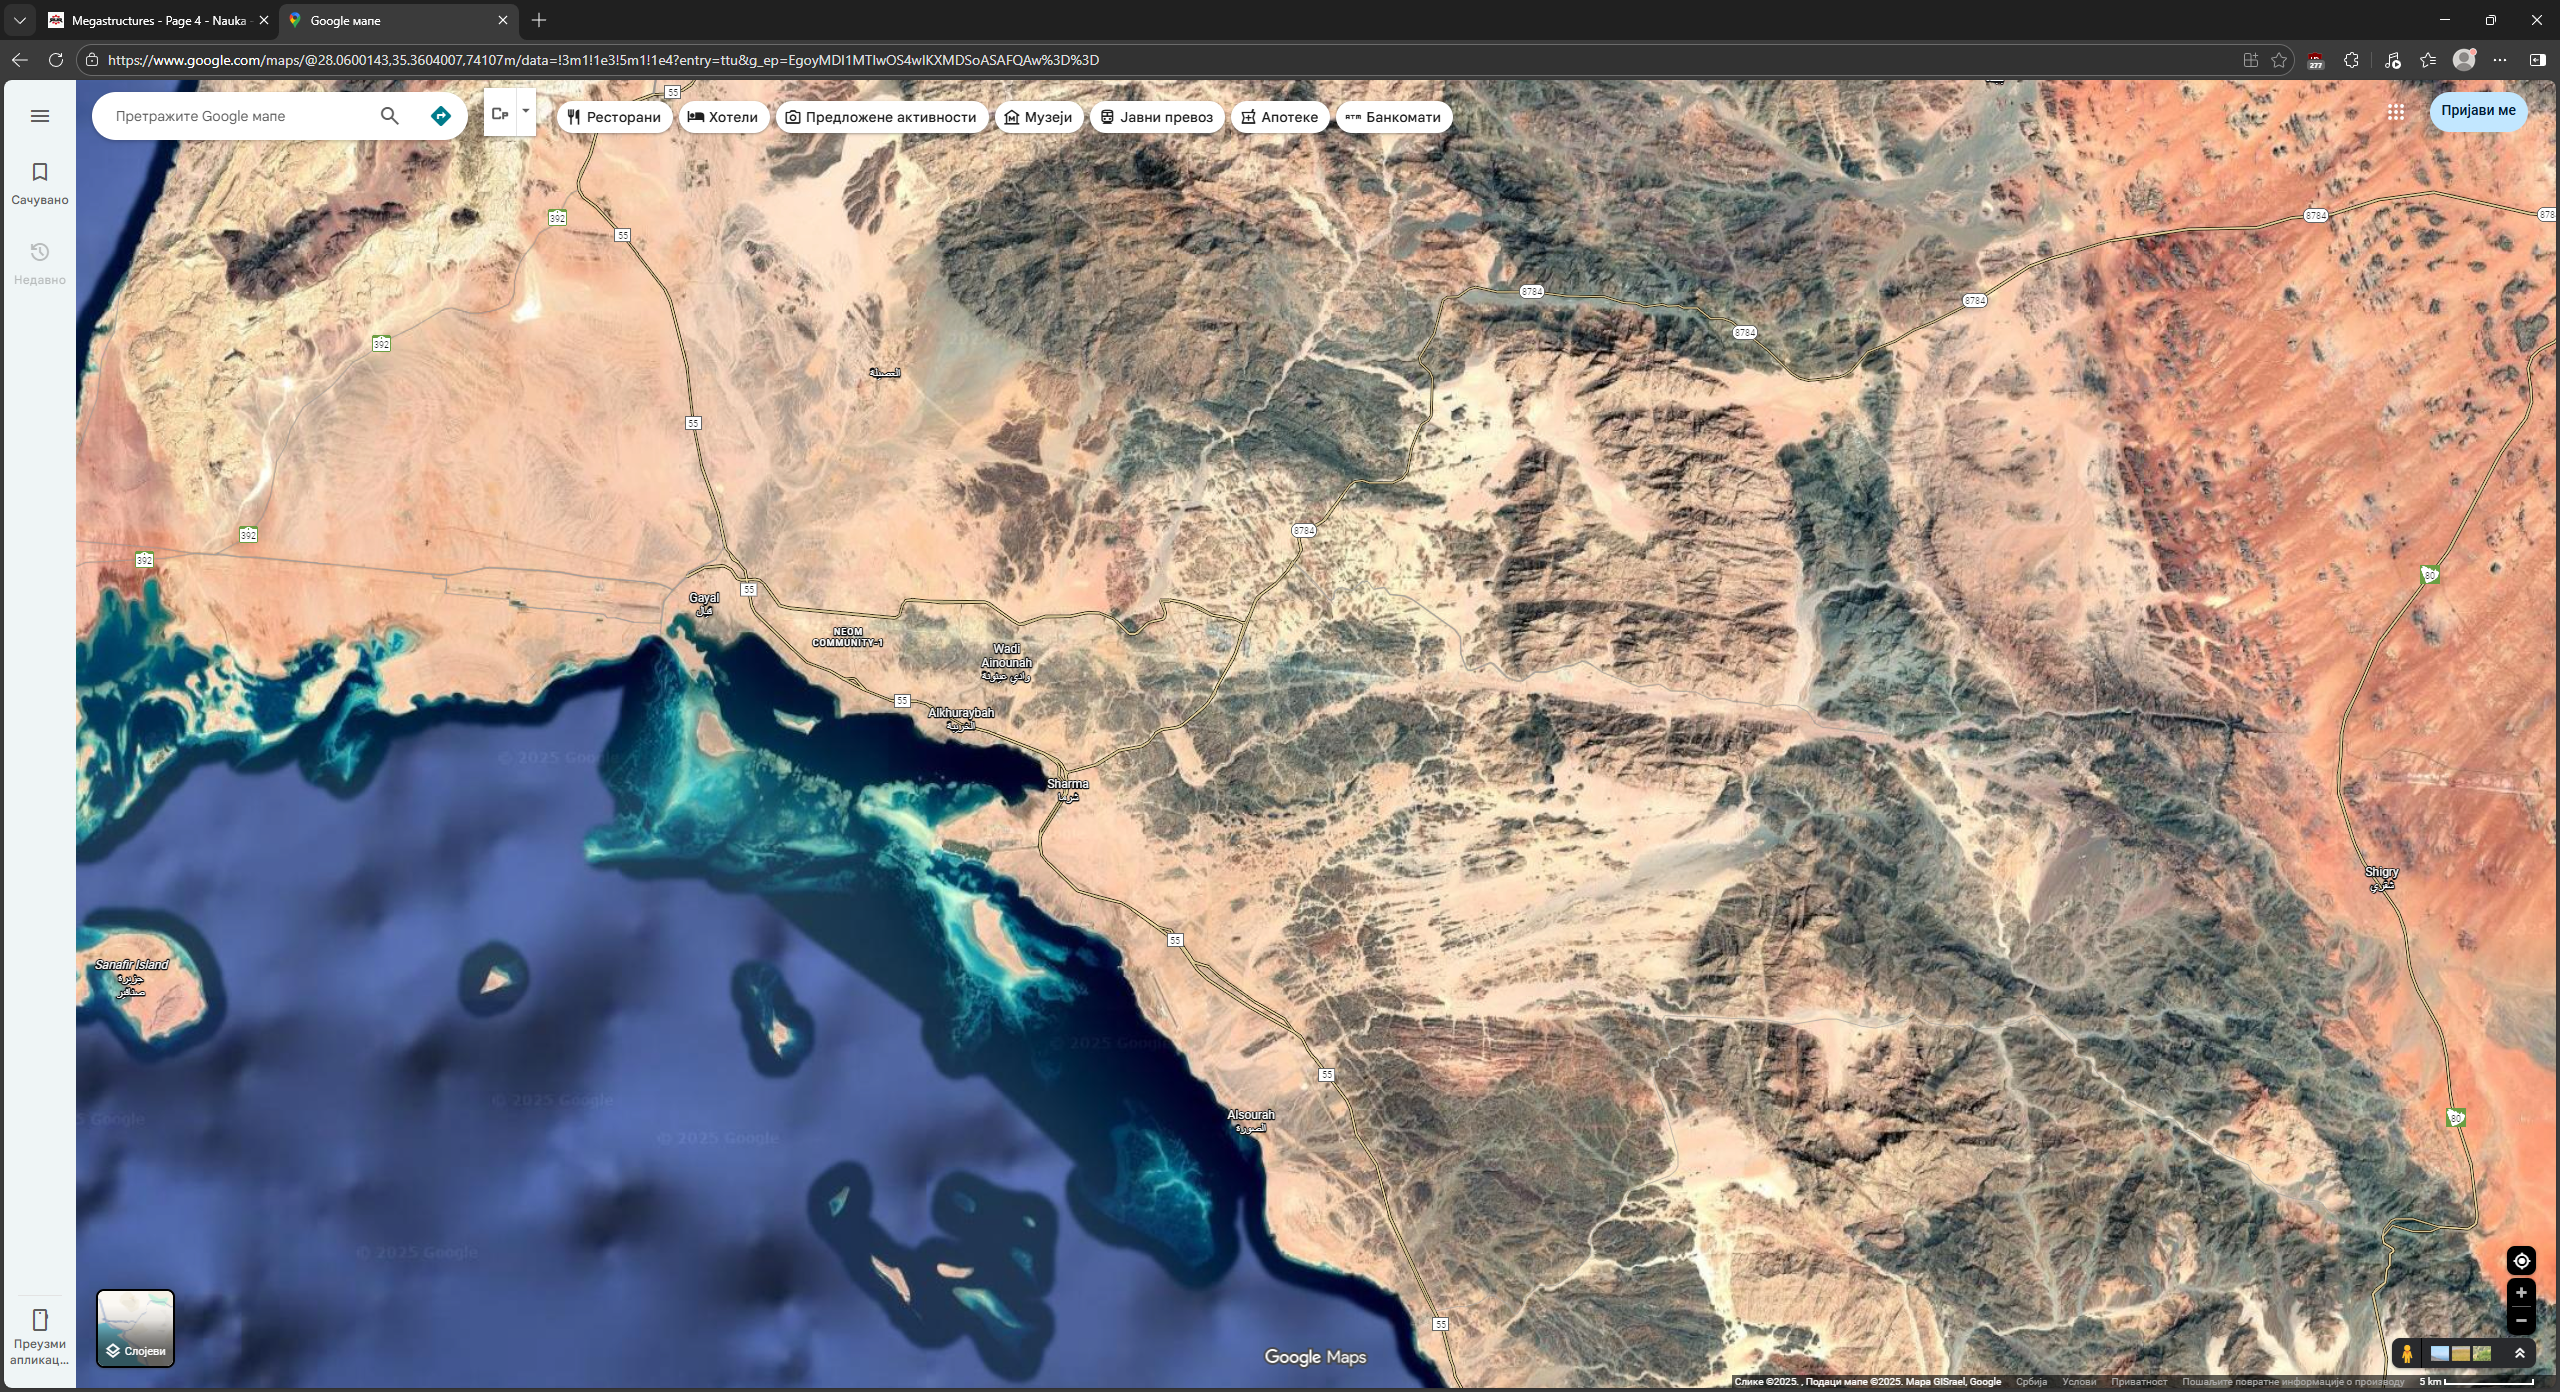Open the Google Maps hamburger menu
Image resolution: width=2560 pixels, height=1392 pixels.
coord(40,116)
